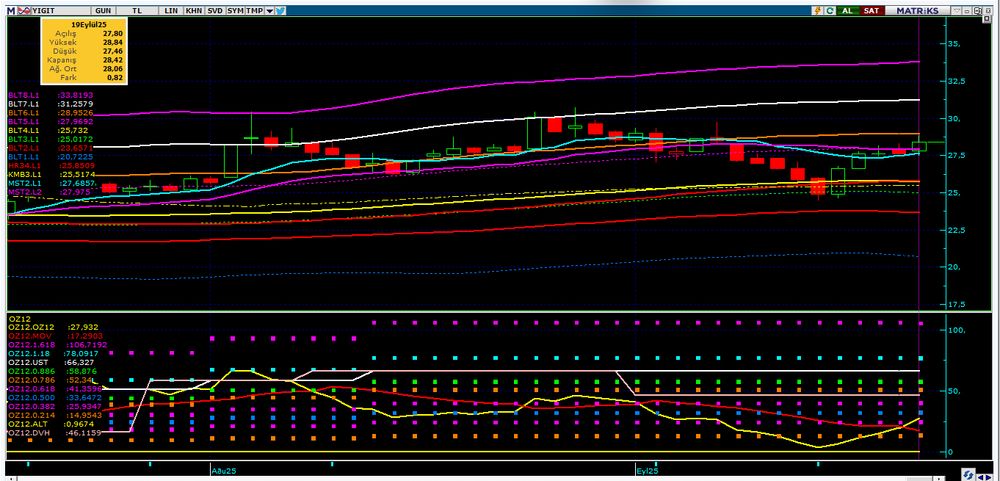Click the Ağu25 time axis label
Viewport: 1000px width, 481px height.
click(x=224, y=470)
